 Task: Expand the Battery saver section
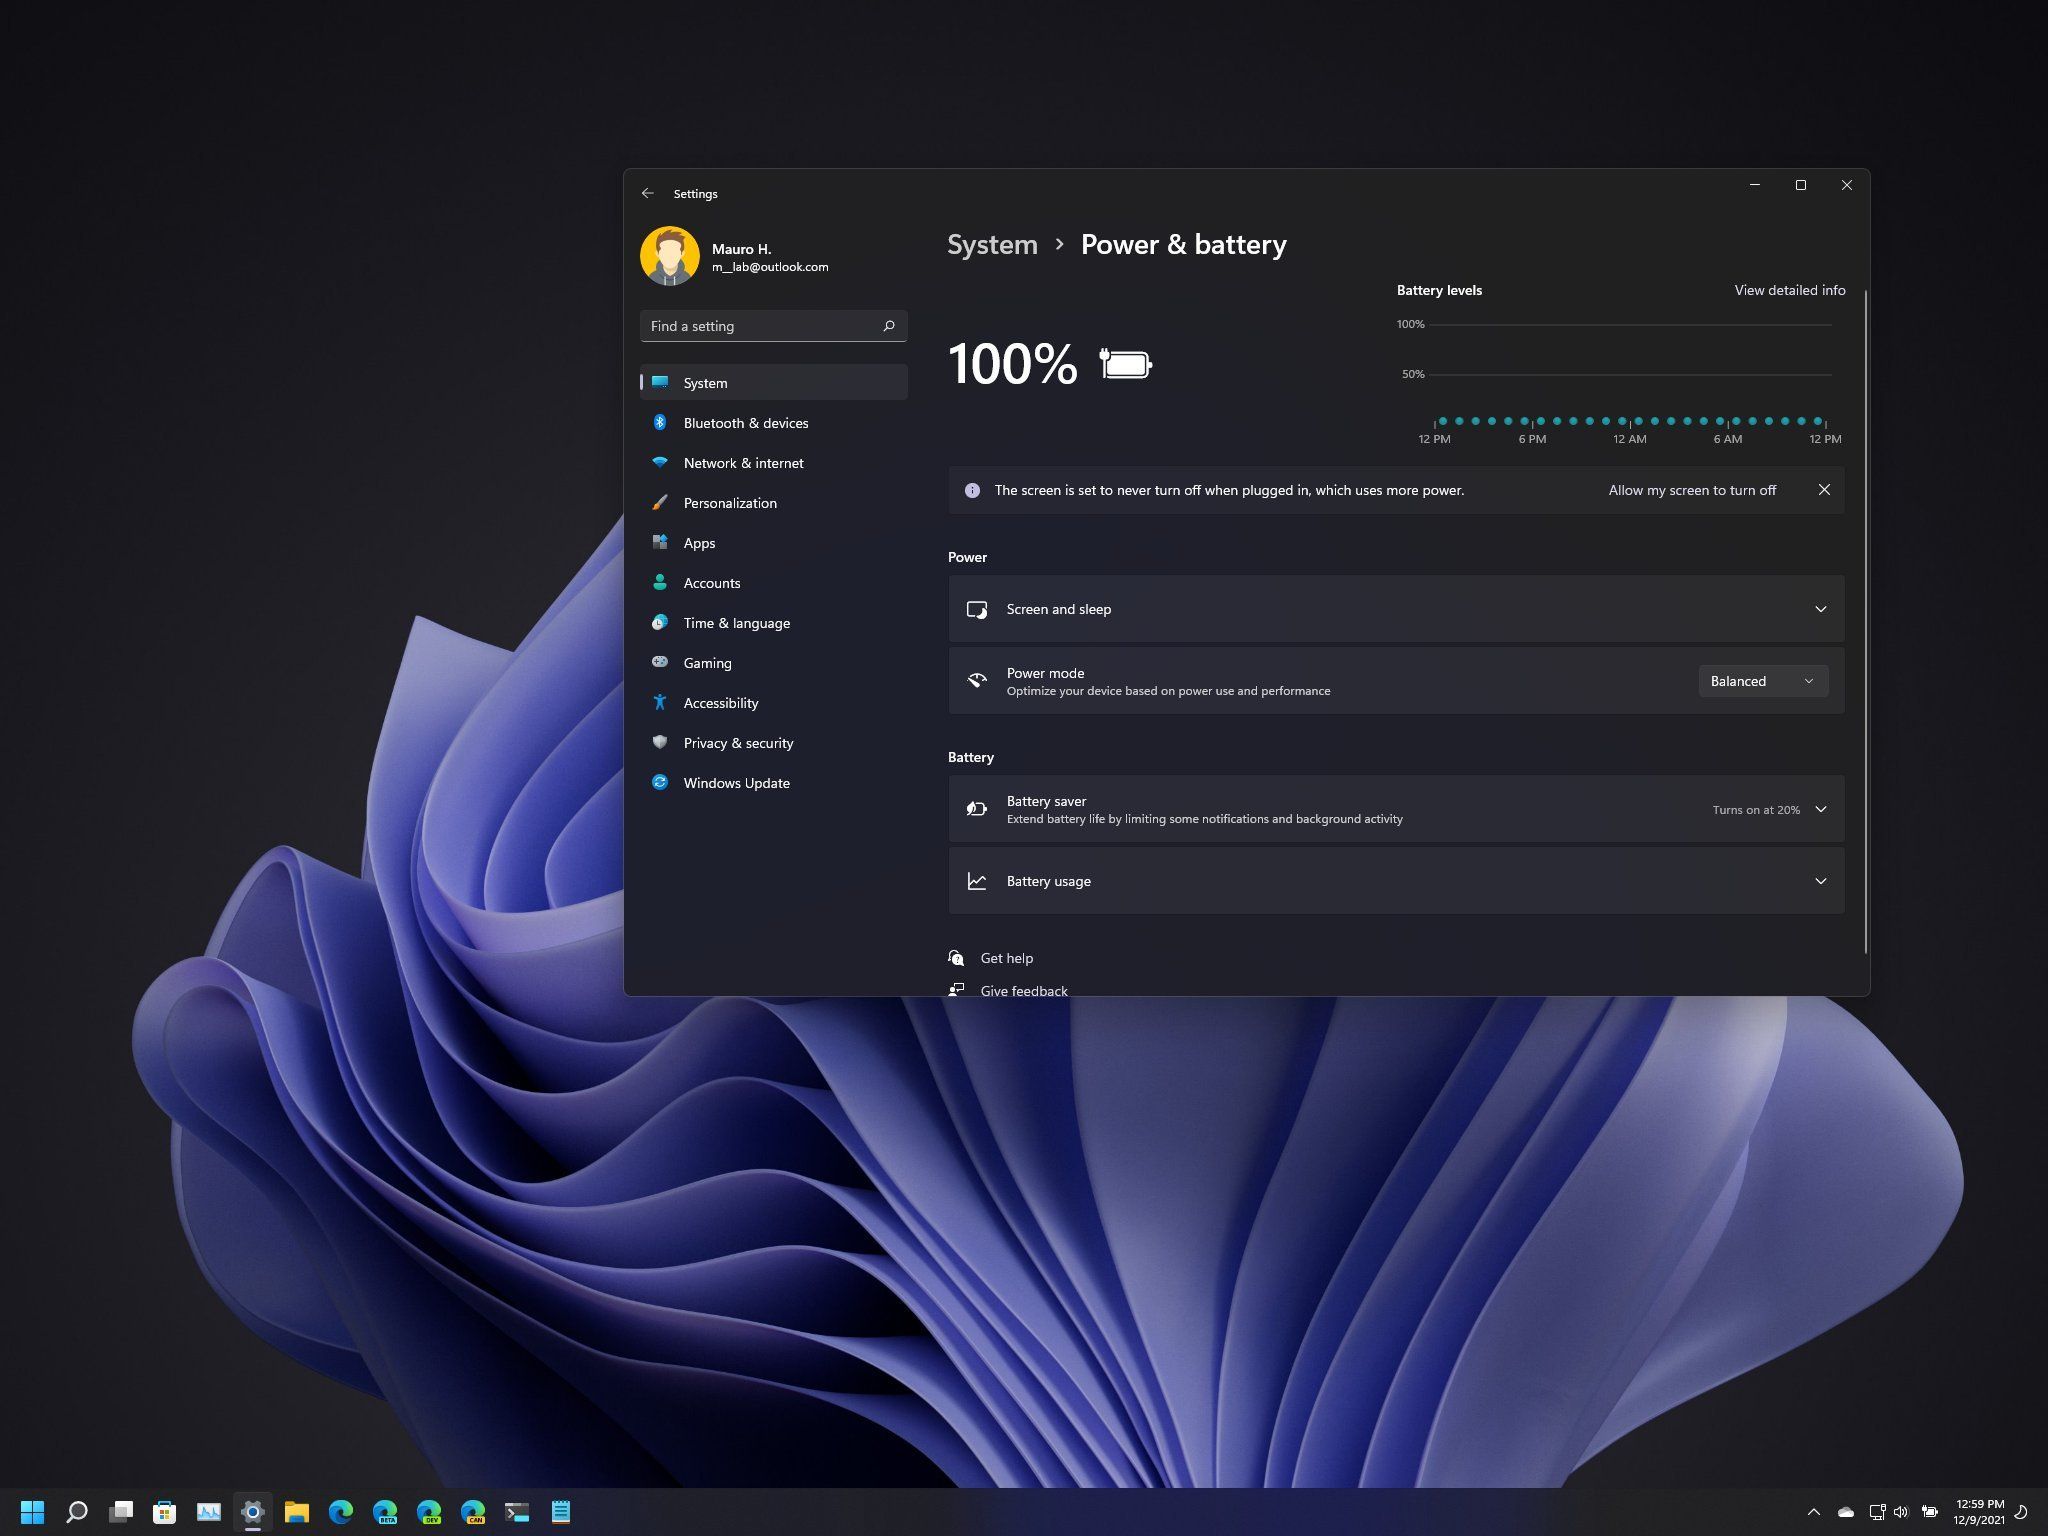pos(1396,809)
